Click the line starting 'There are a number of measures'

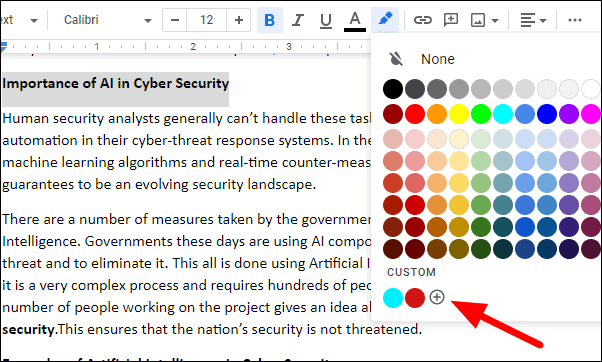point(187,220)
